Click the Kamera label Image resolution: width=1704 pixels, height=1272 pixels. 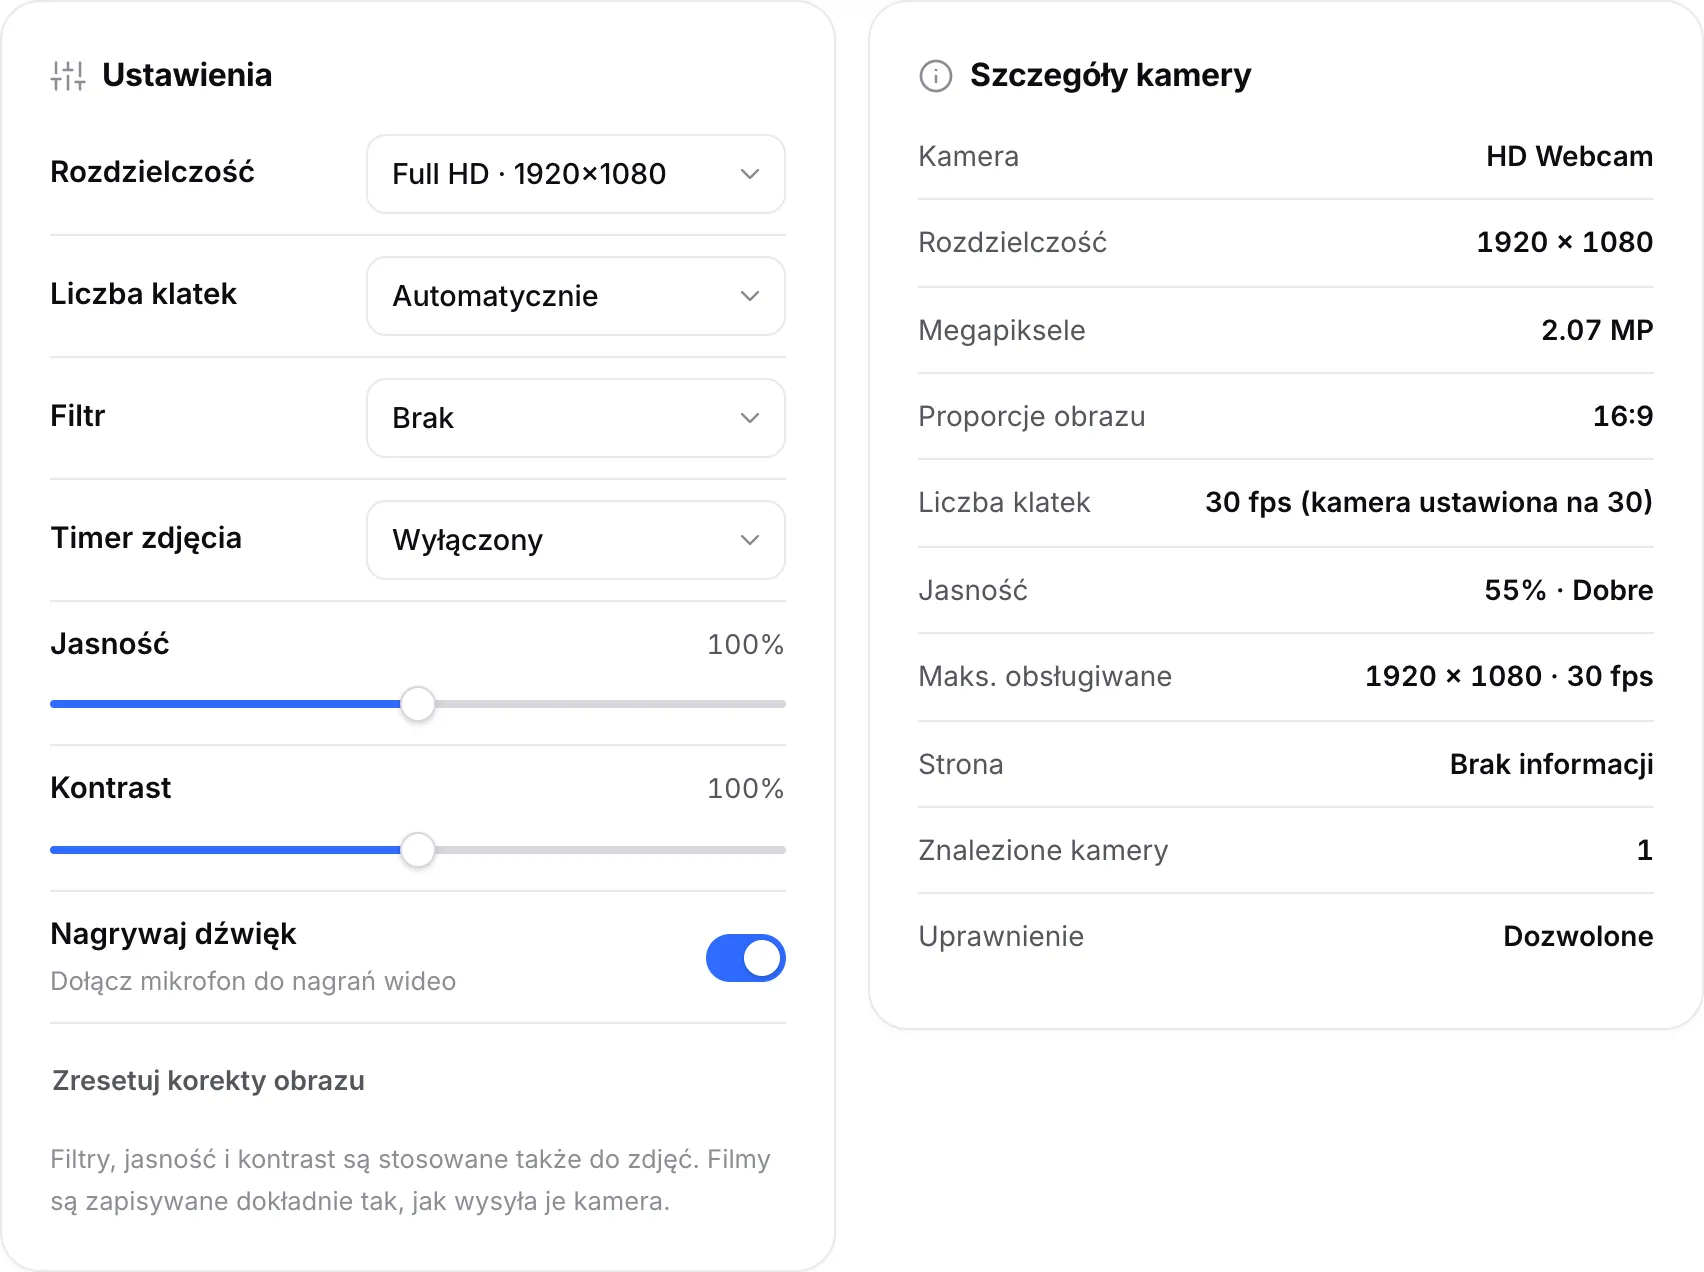[x=968, y=156]
